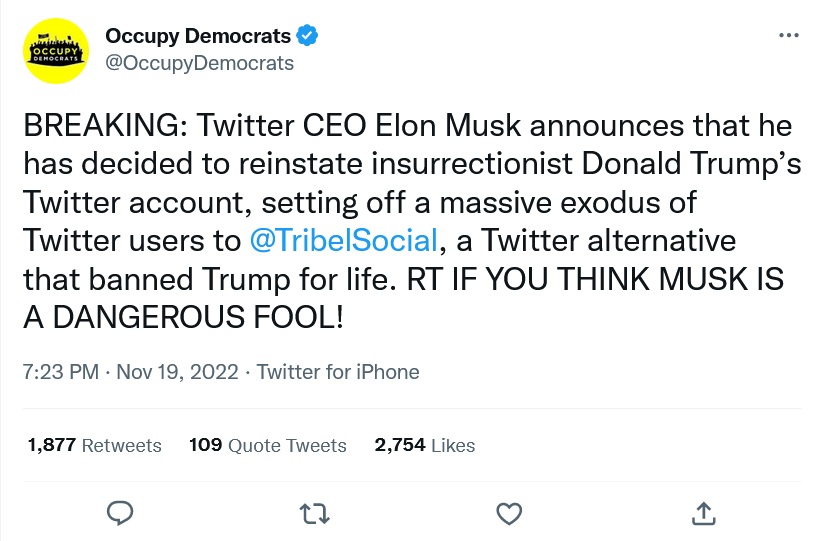The height and width of the screenshot is (541, 816).
Task: Follow the @TribelSocial mention link
Action: point(343,240)
